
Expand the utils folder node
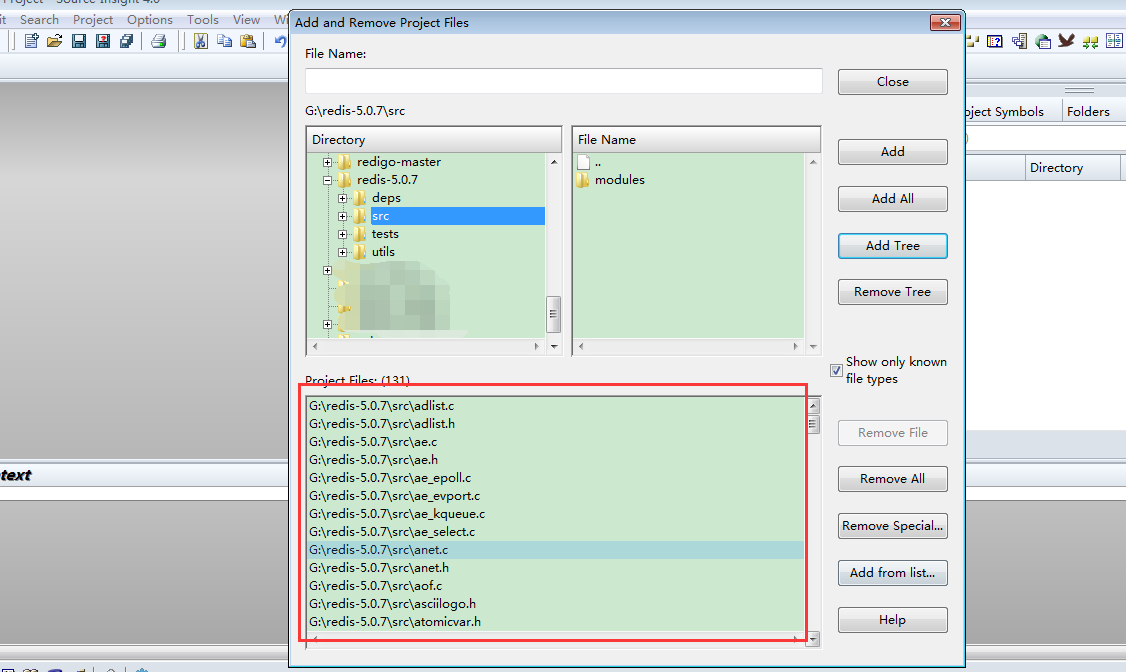point(343,252)
